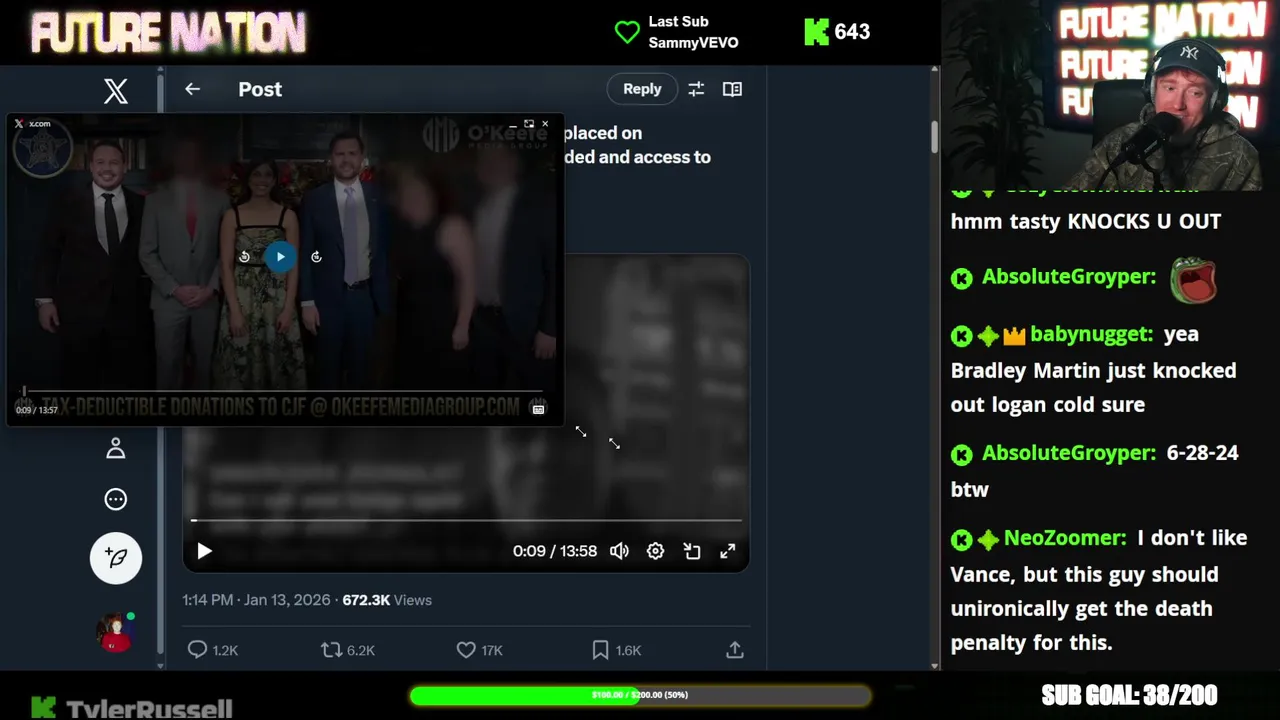
Task: Open the reader view book icon
Action: point(732,89)
